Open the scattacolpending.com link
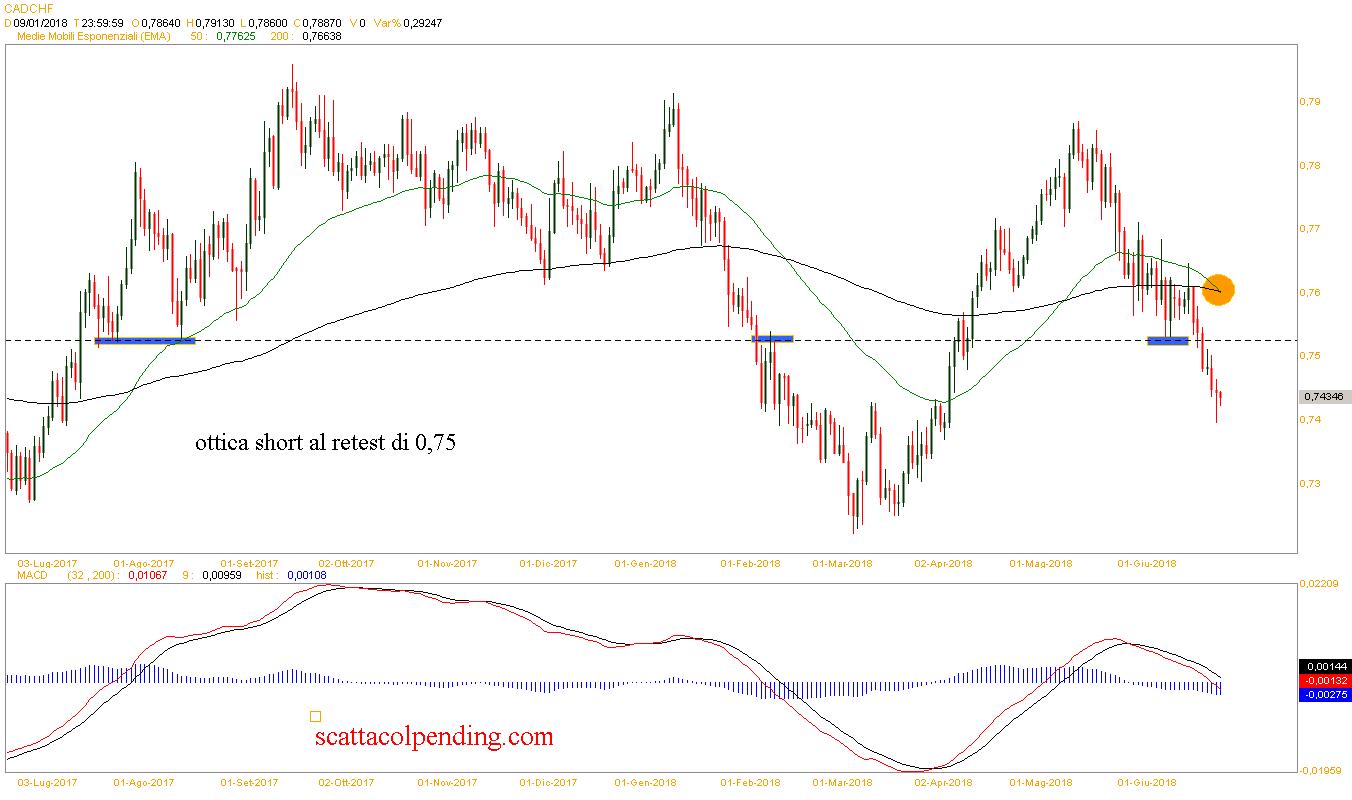Image resolution: width=1352 pixels, height=800 pixels. pyautogui.click(x=433, y=737)
